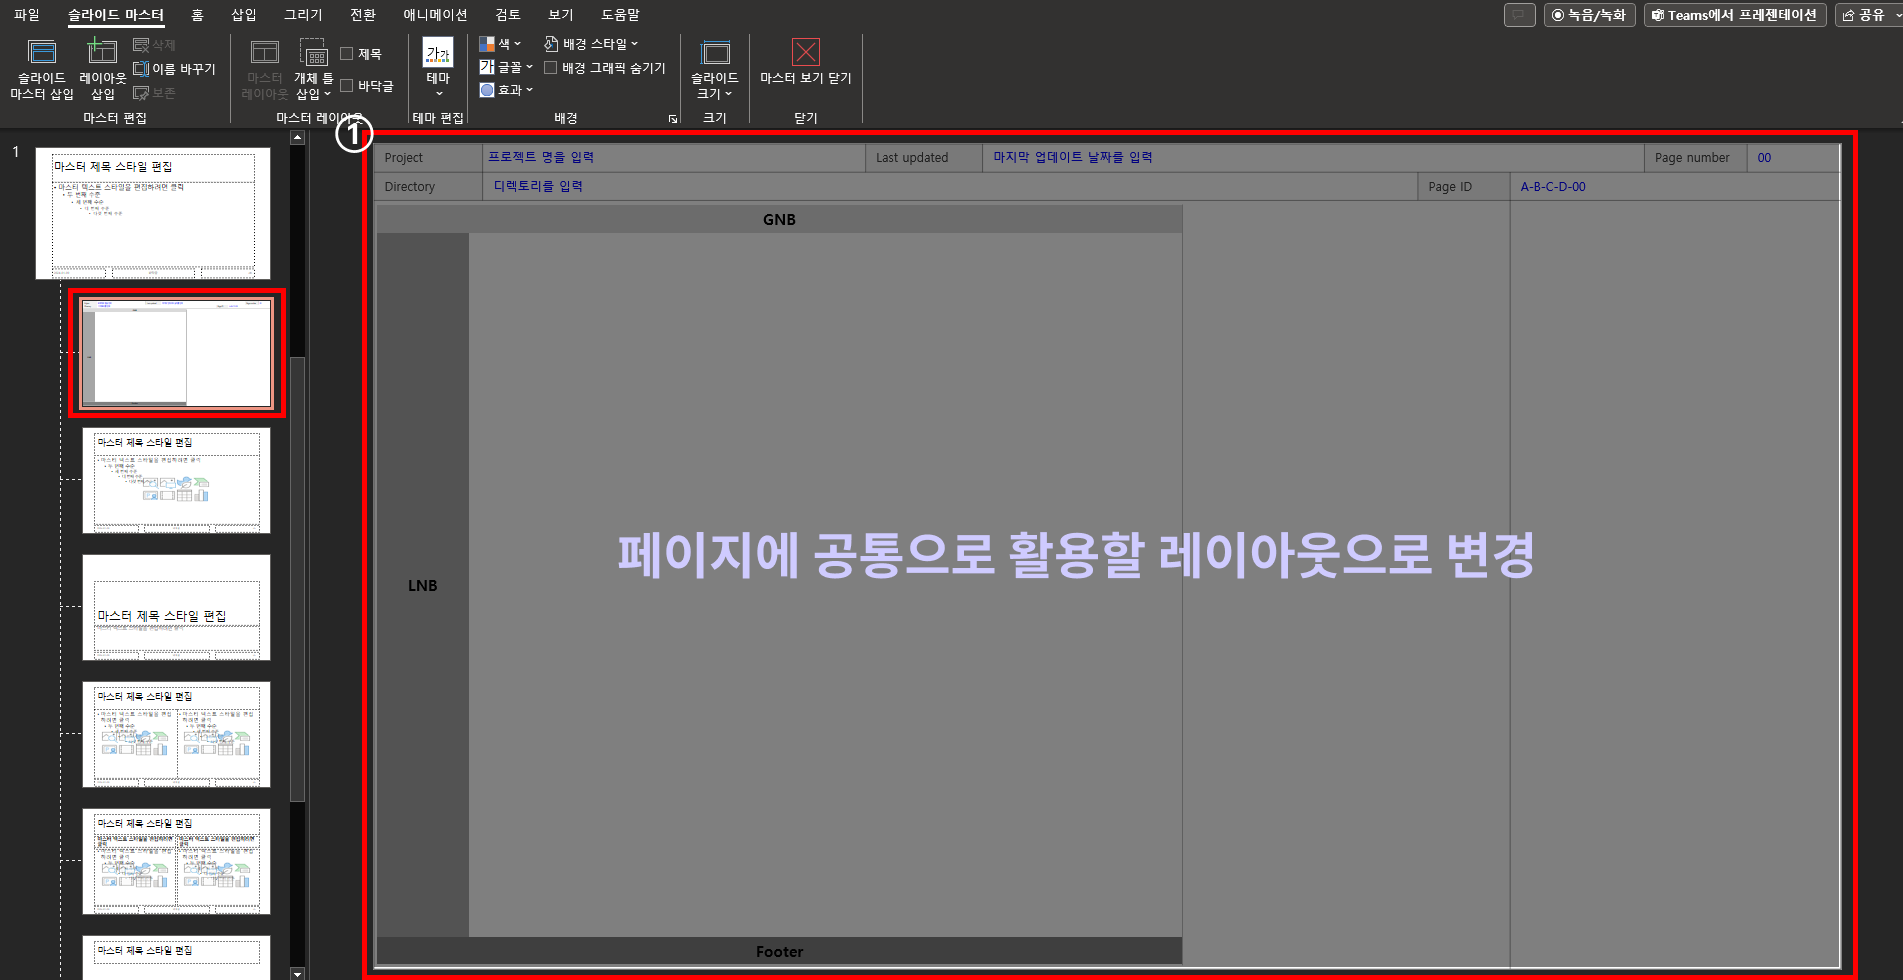Click the 디렉토리를 입력 placeholder
The height and width of the screenshot is (980, 1903).
tap(538, 186)
